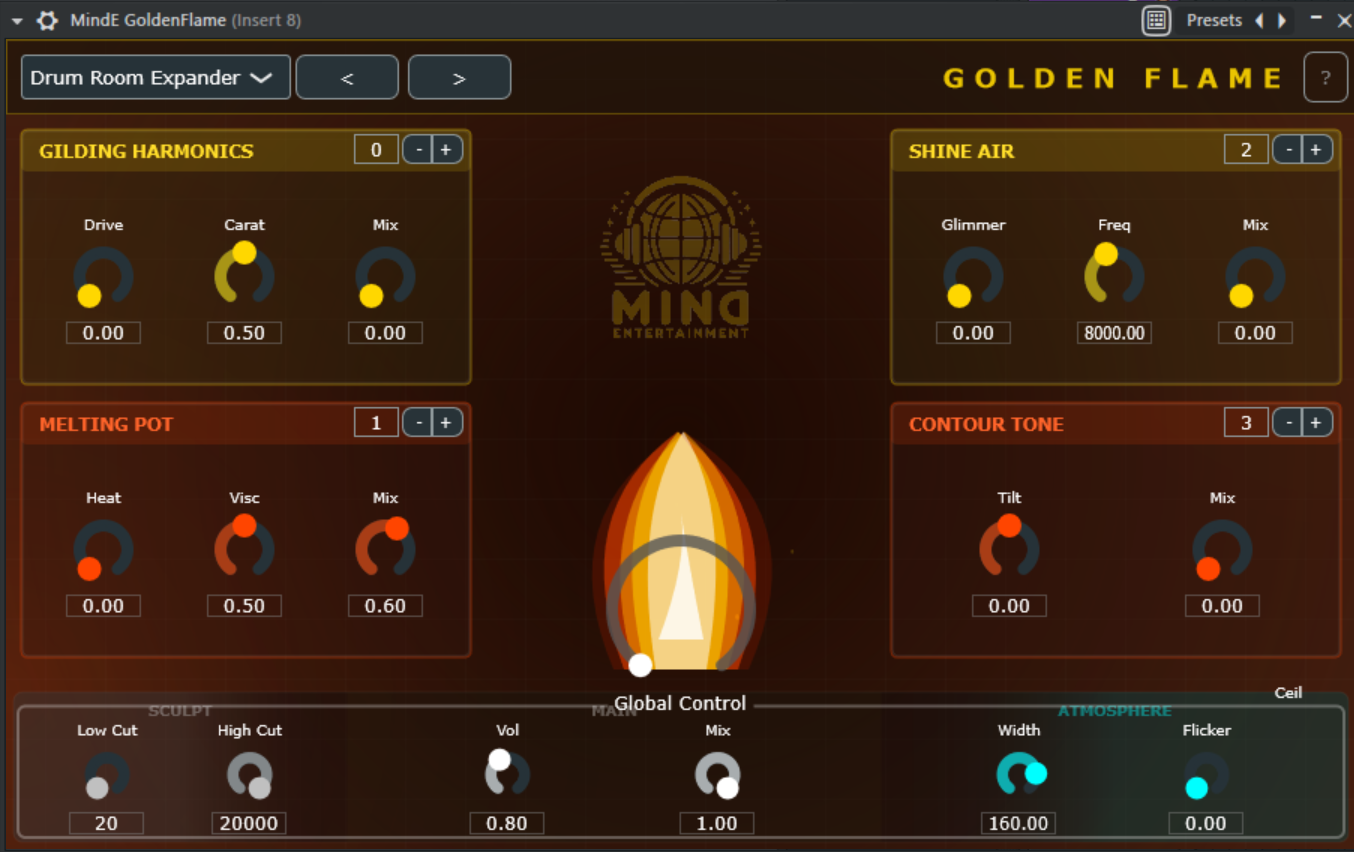Decrease Contour Tone order with minus button

click(1289, 422)
